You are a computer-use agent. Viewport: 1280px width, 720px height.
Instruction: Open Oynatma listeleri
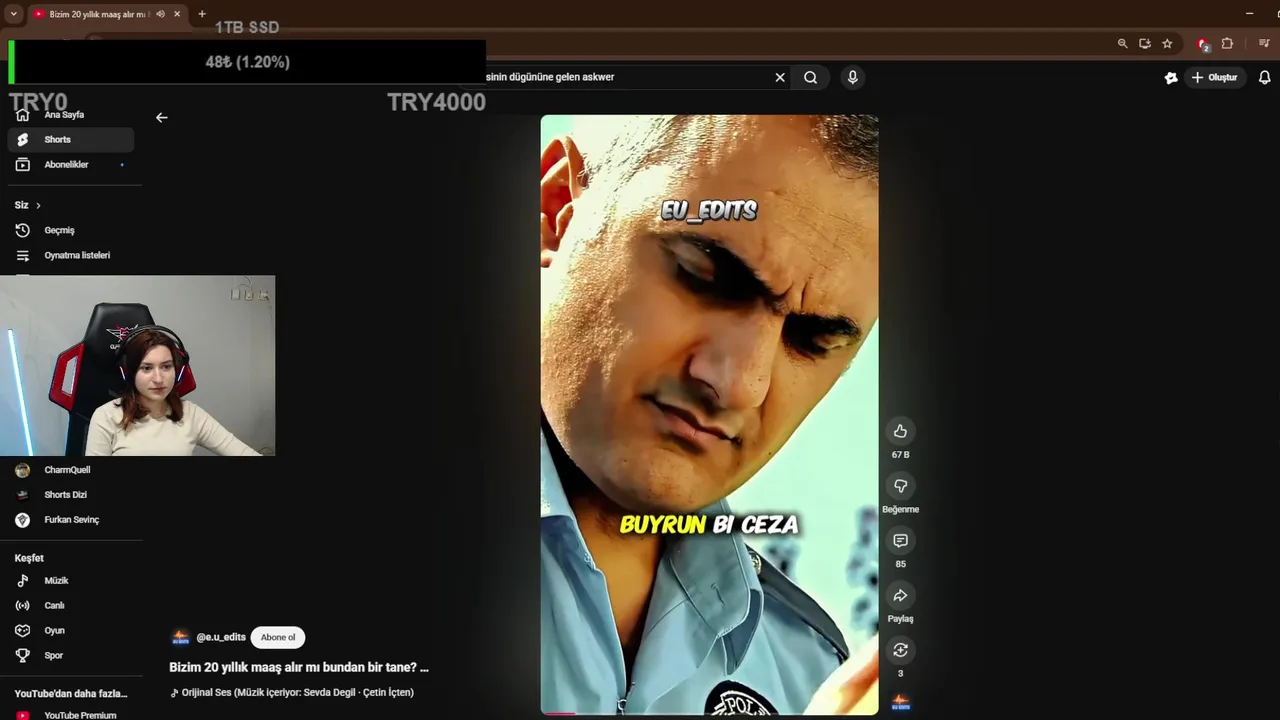[70, 255]
